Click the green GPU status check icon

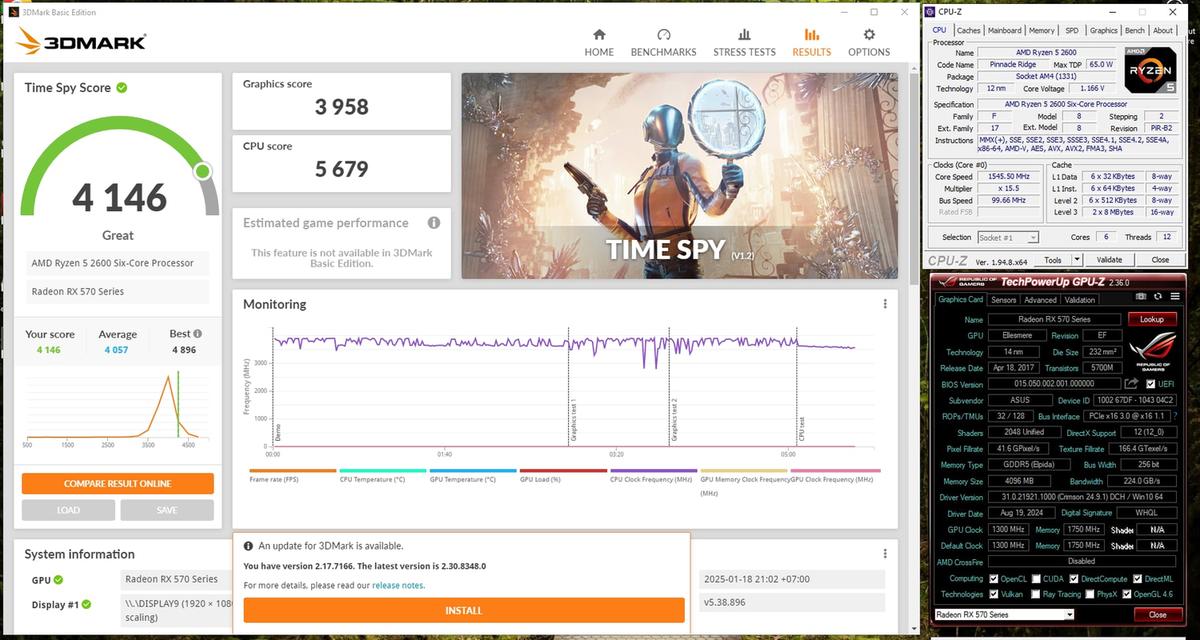pyautogui.click(x=59, y=580)
